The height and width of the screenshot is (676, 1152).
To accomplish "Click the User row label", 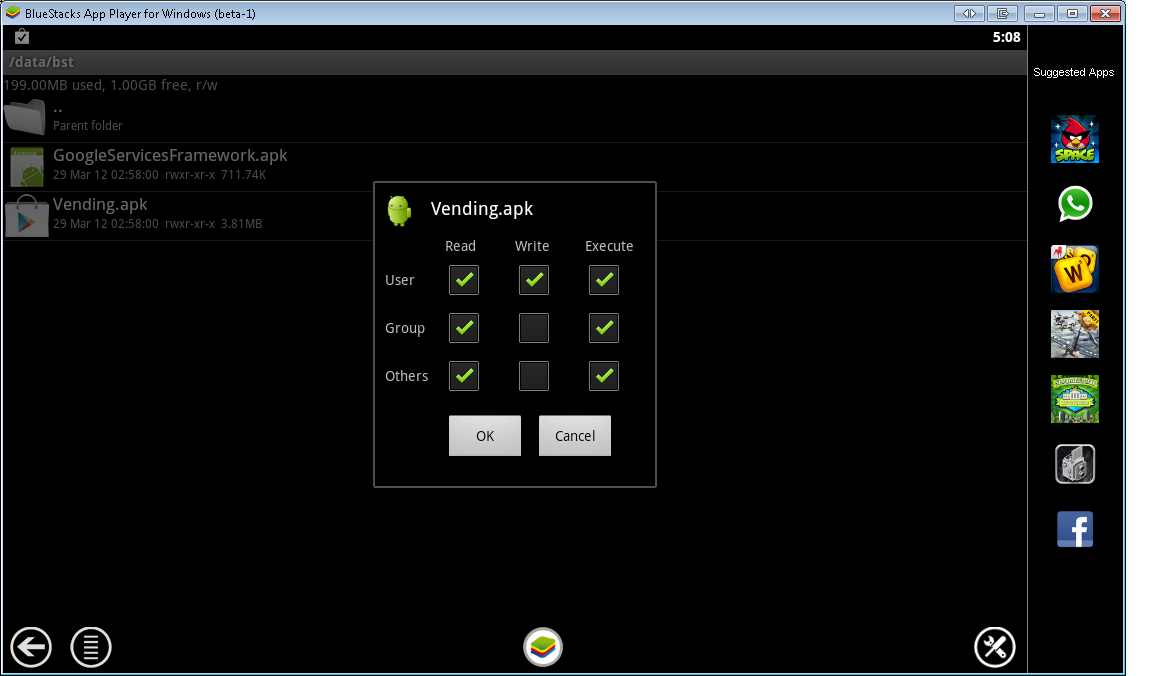I will coord(400,280).
